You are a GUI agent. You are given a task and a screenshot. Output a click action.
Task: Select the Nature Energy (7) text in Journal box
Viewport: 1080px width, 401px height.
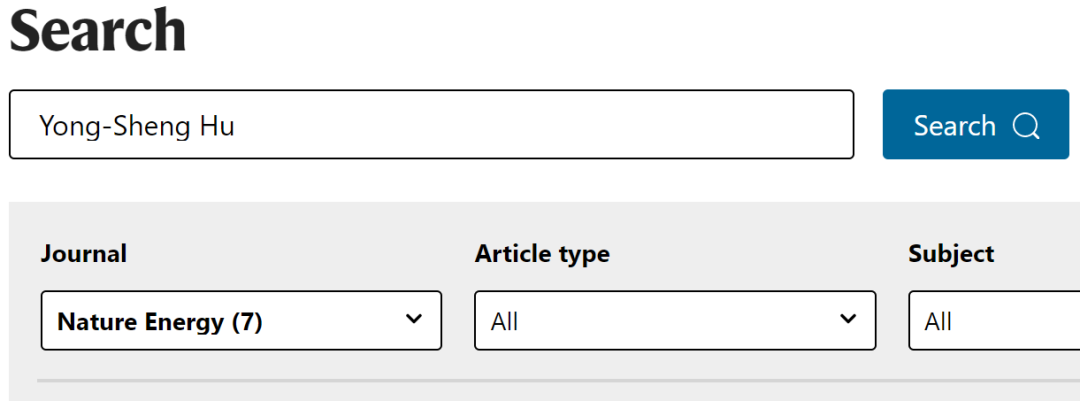click(x=160, y=322)
